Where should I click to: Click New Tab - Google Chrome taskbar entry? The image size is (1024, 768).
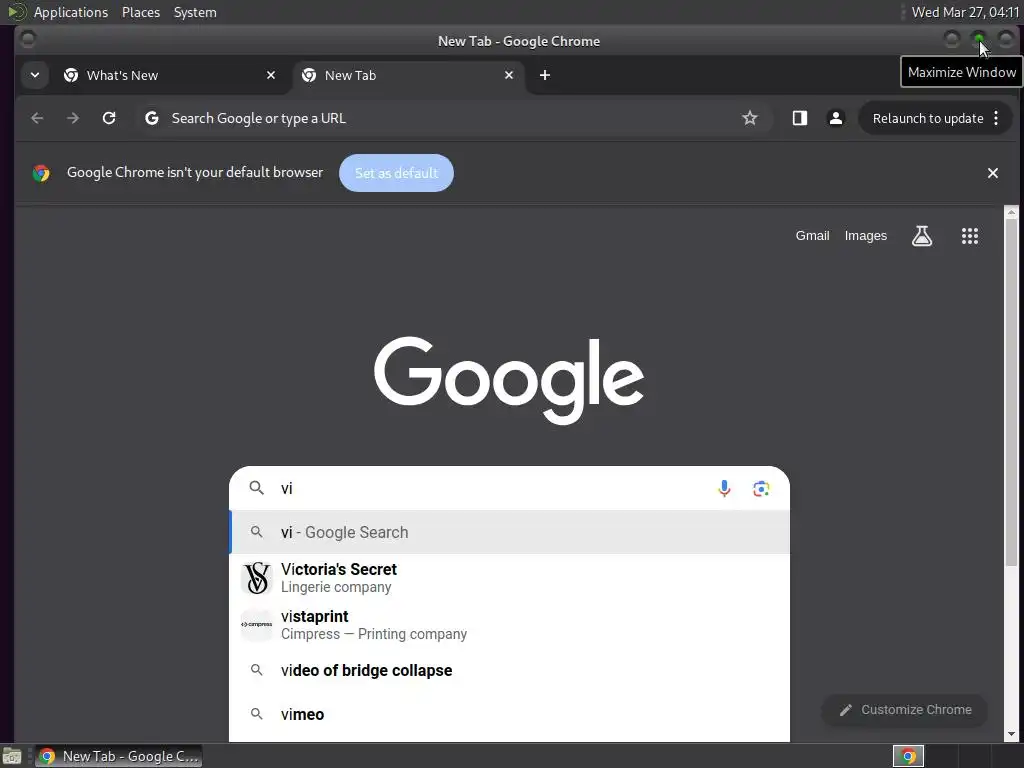point(118,756)
